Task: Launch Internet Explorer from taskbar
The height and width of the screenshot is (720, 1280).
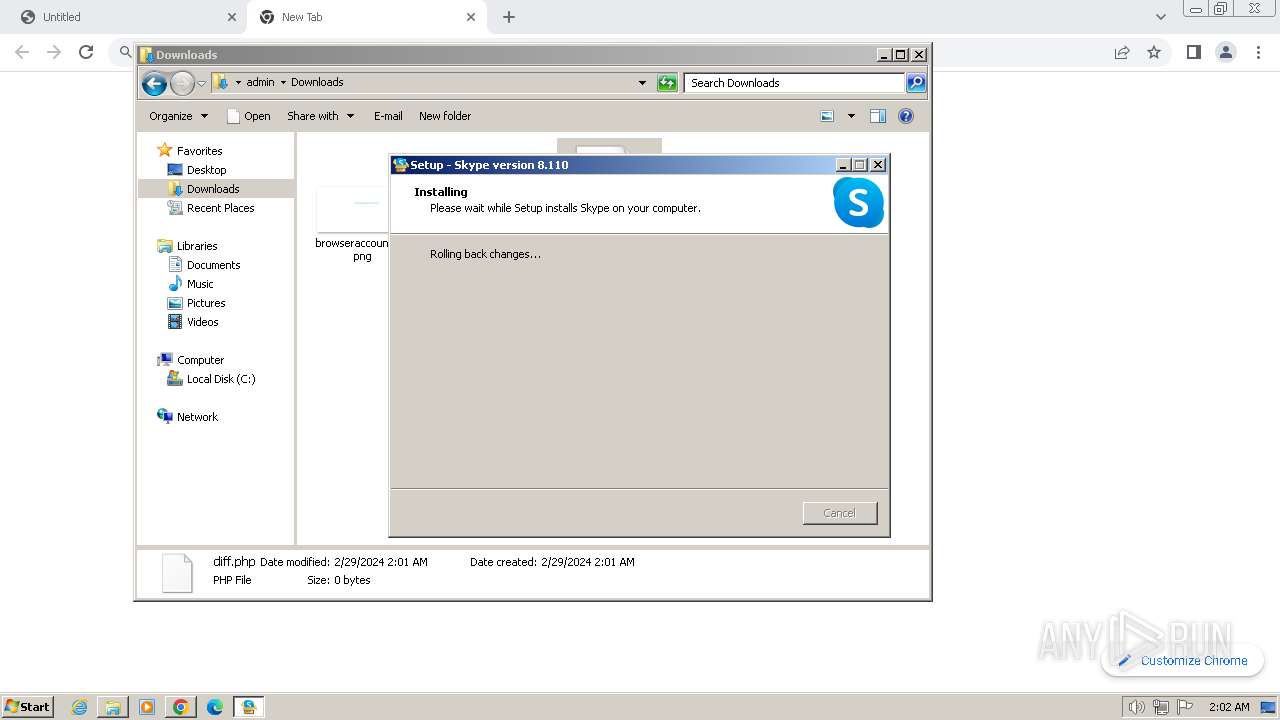Action: (80, 707)
